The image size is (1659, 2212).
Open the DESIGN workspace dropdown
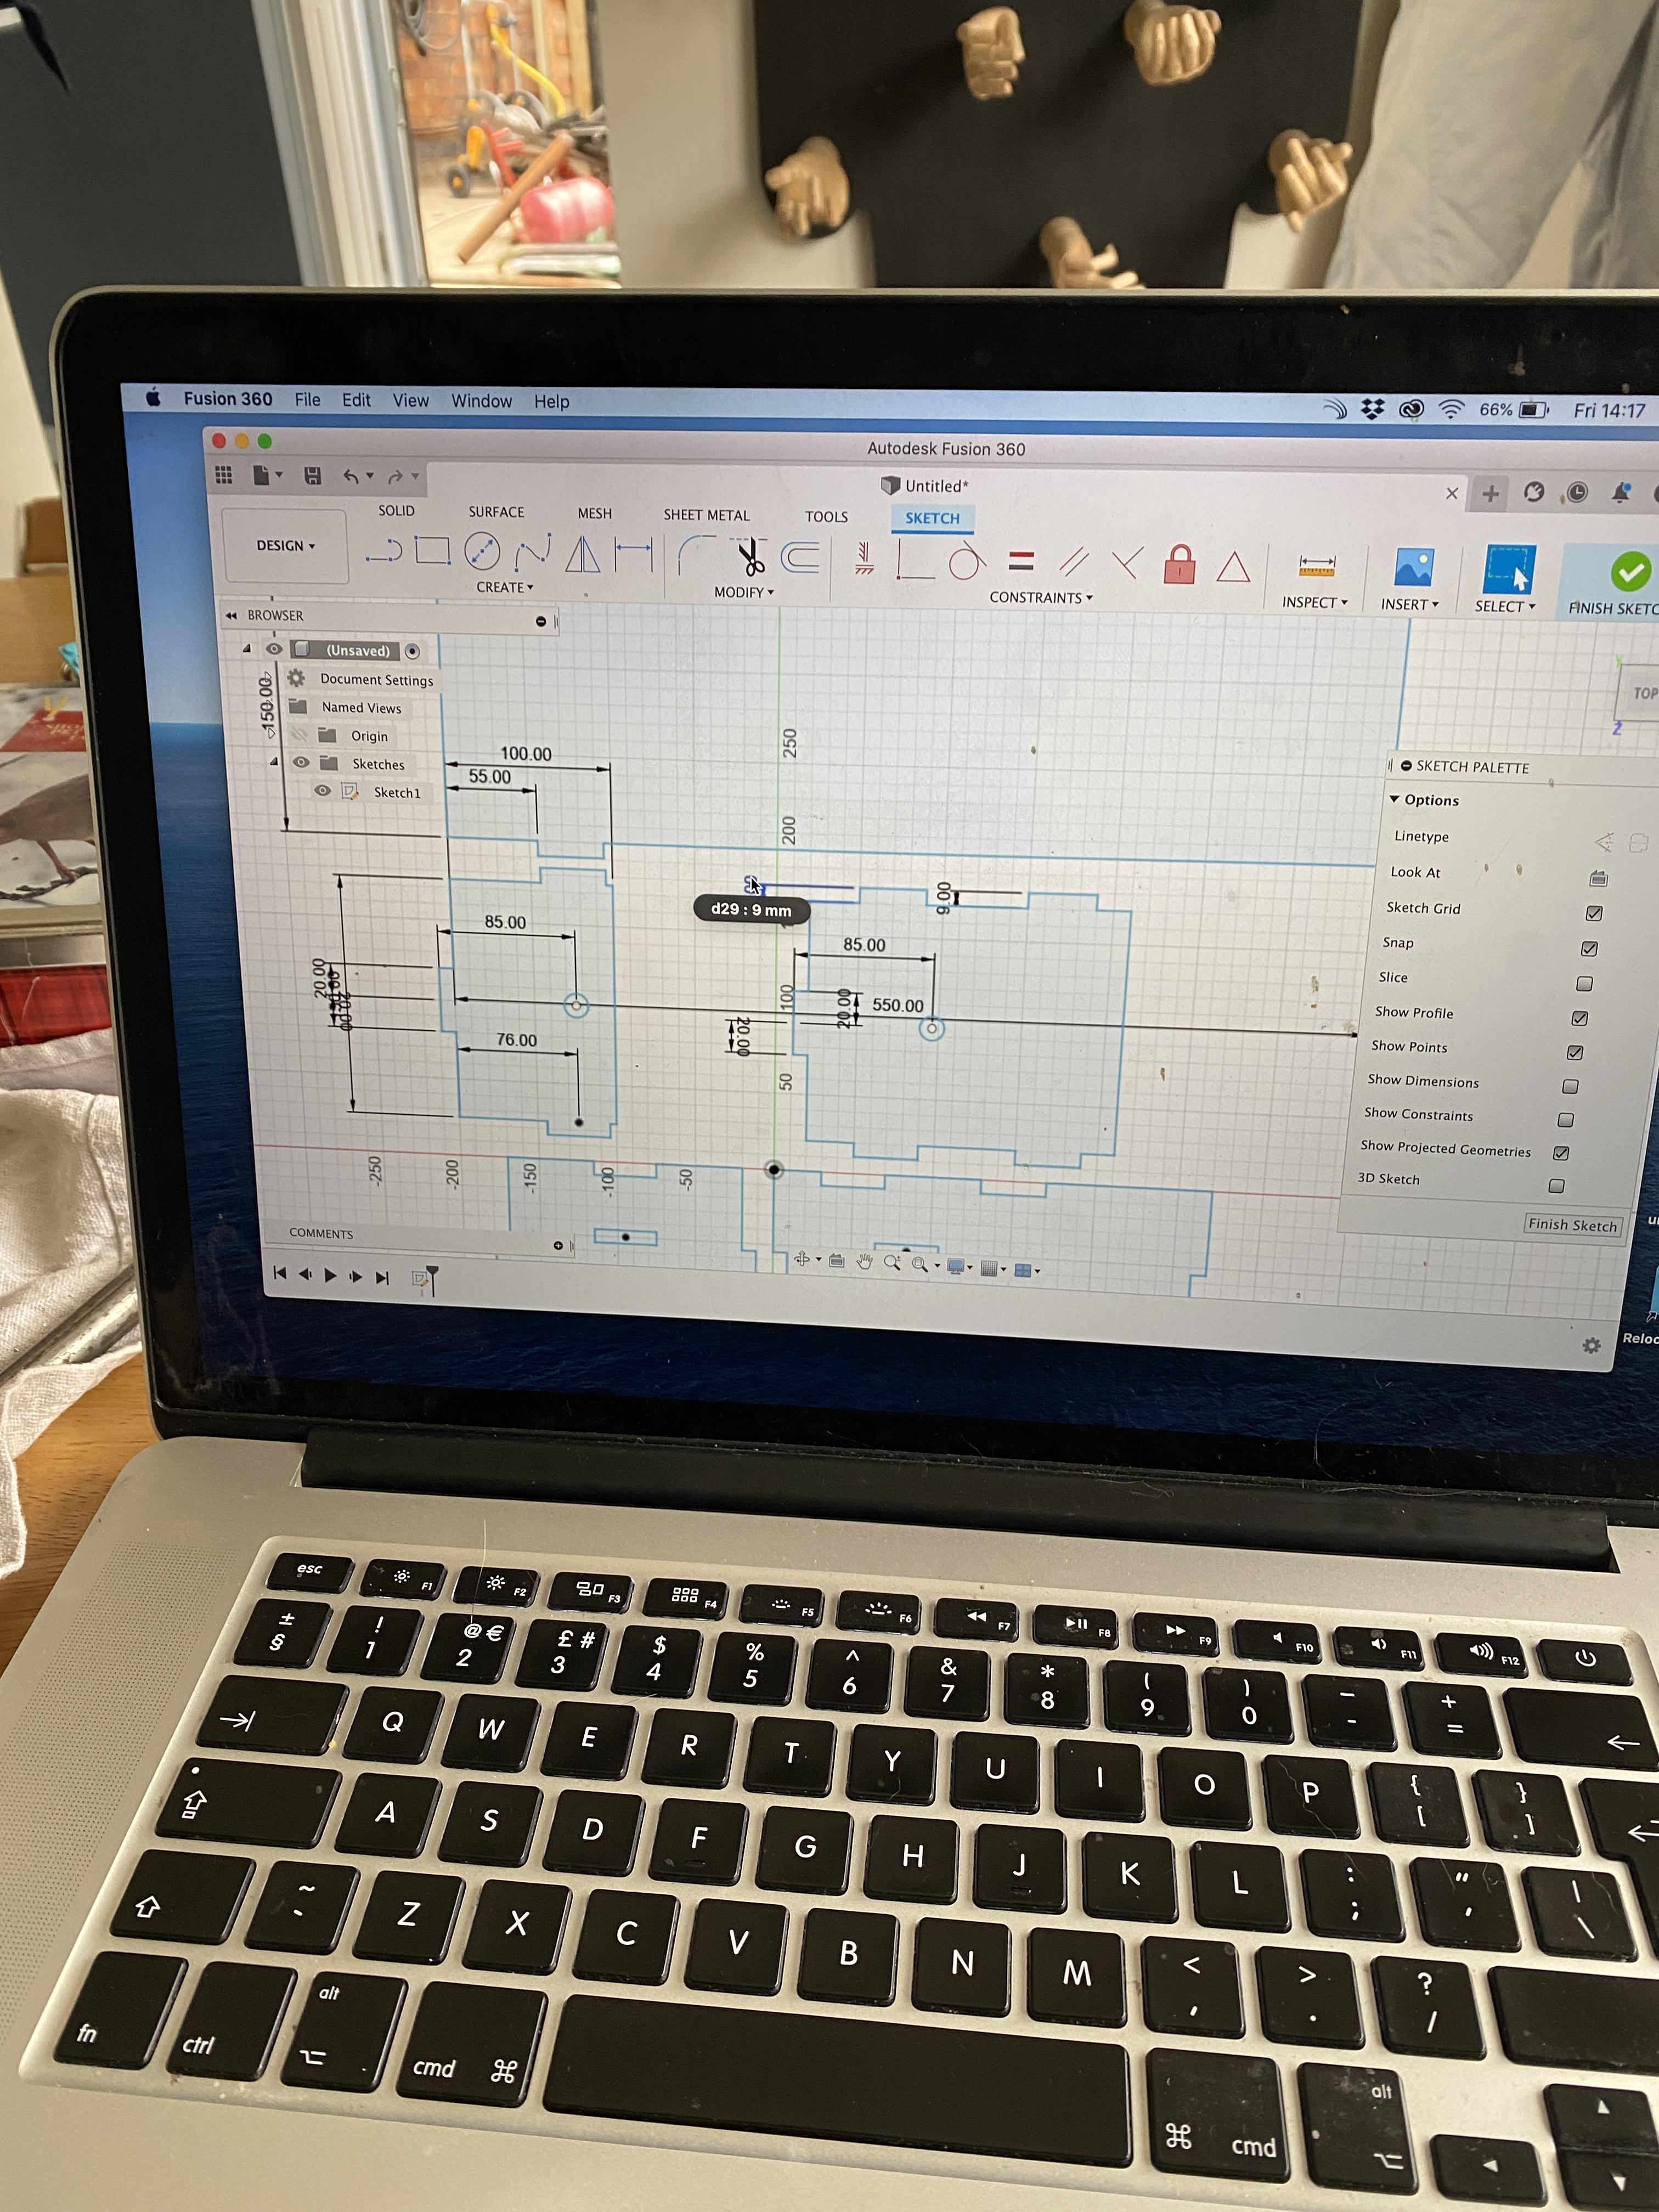(286, 545)
